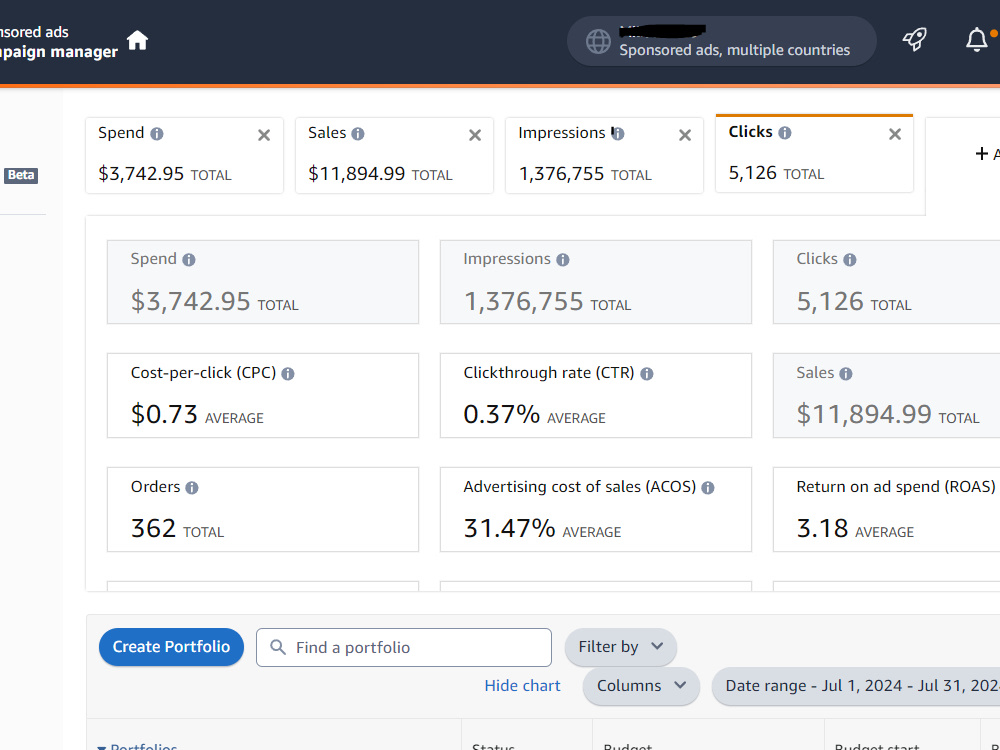
Task: Click the Hide chart link
Action: pyautogui.click(x=522, y=686)
